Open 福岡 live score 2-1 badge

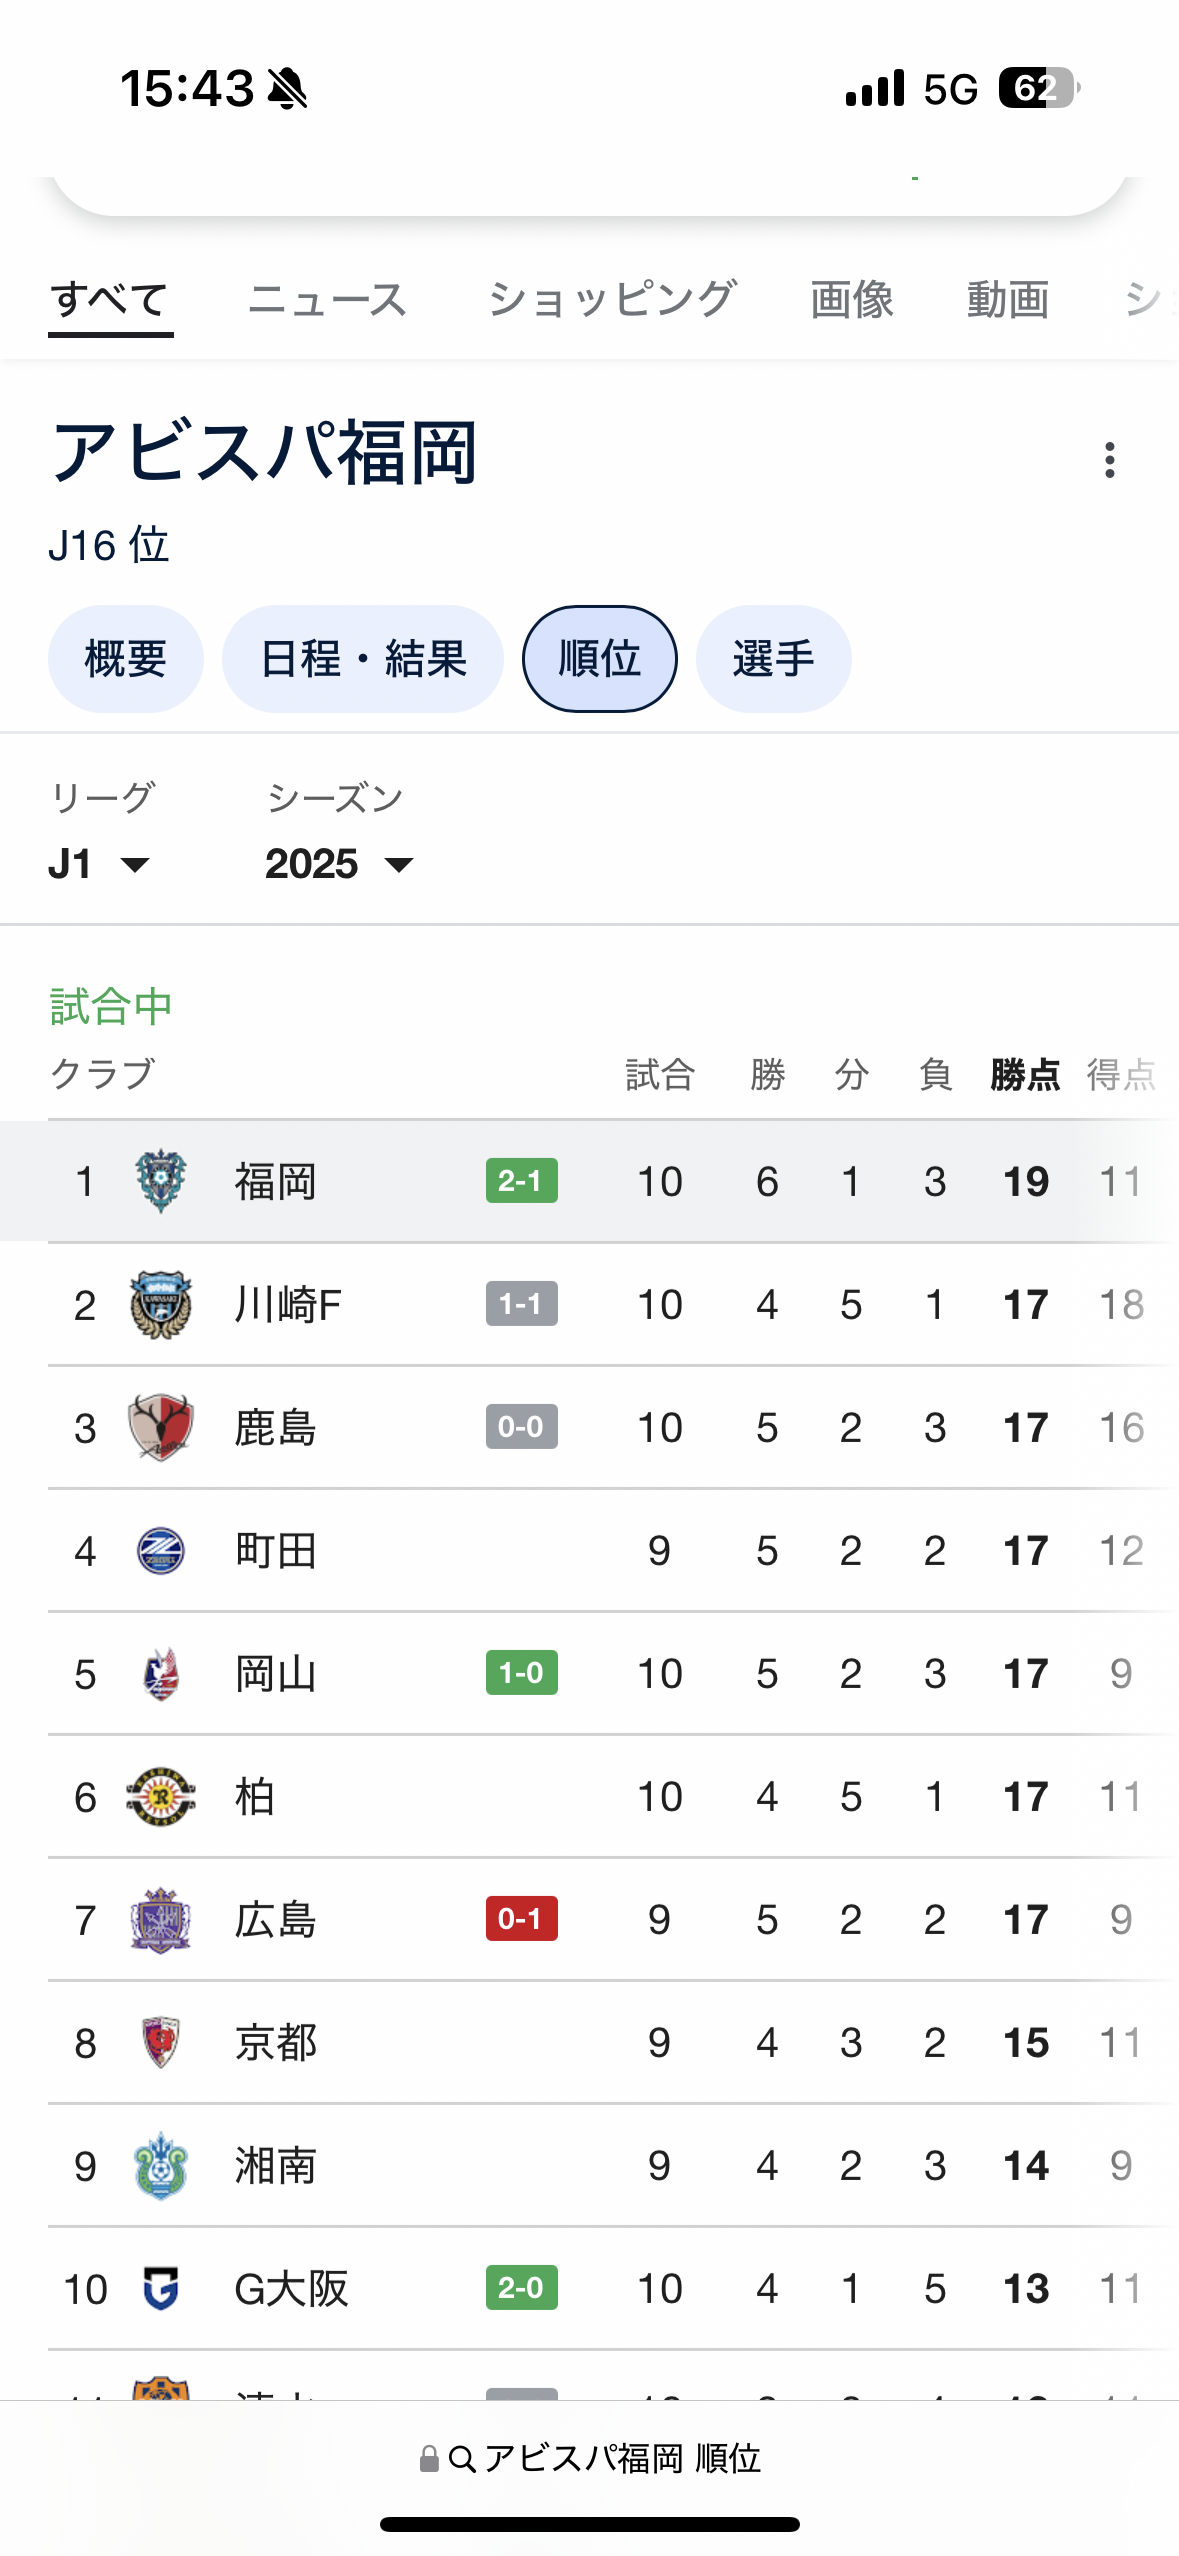point(521,1181)
